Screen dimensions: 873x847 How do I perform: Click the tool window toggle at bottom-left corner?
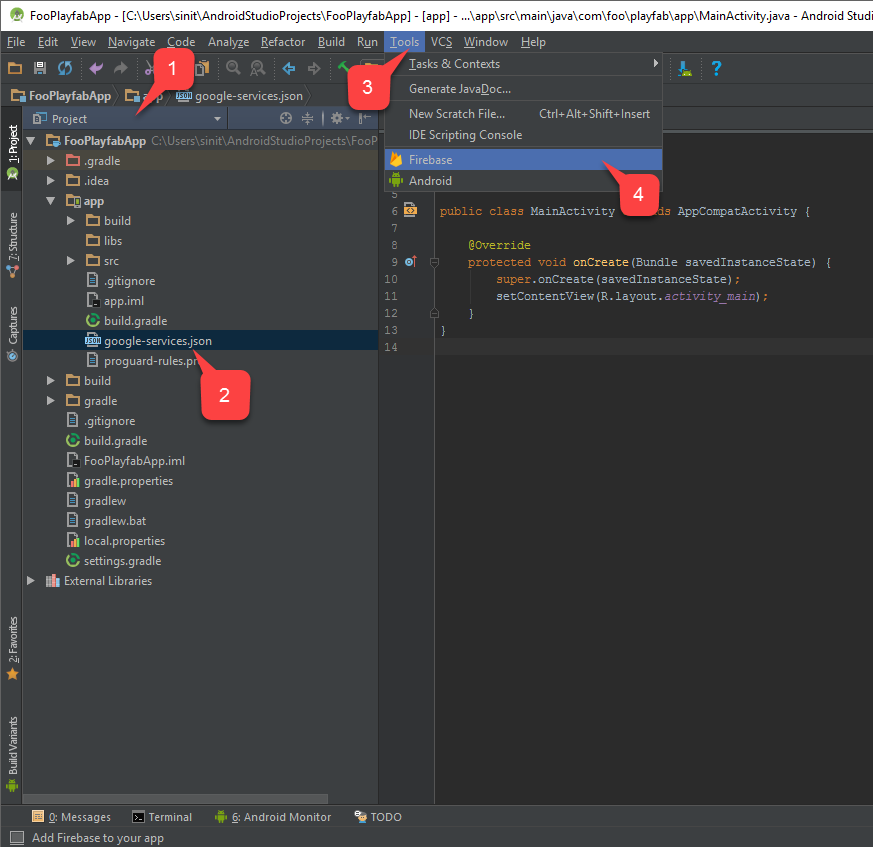pos(17,838)
